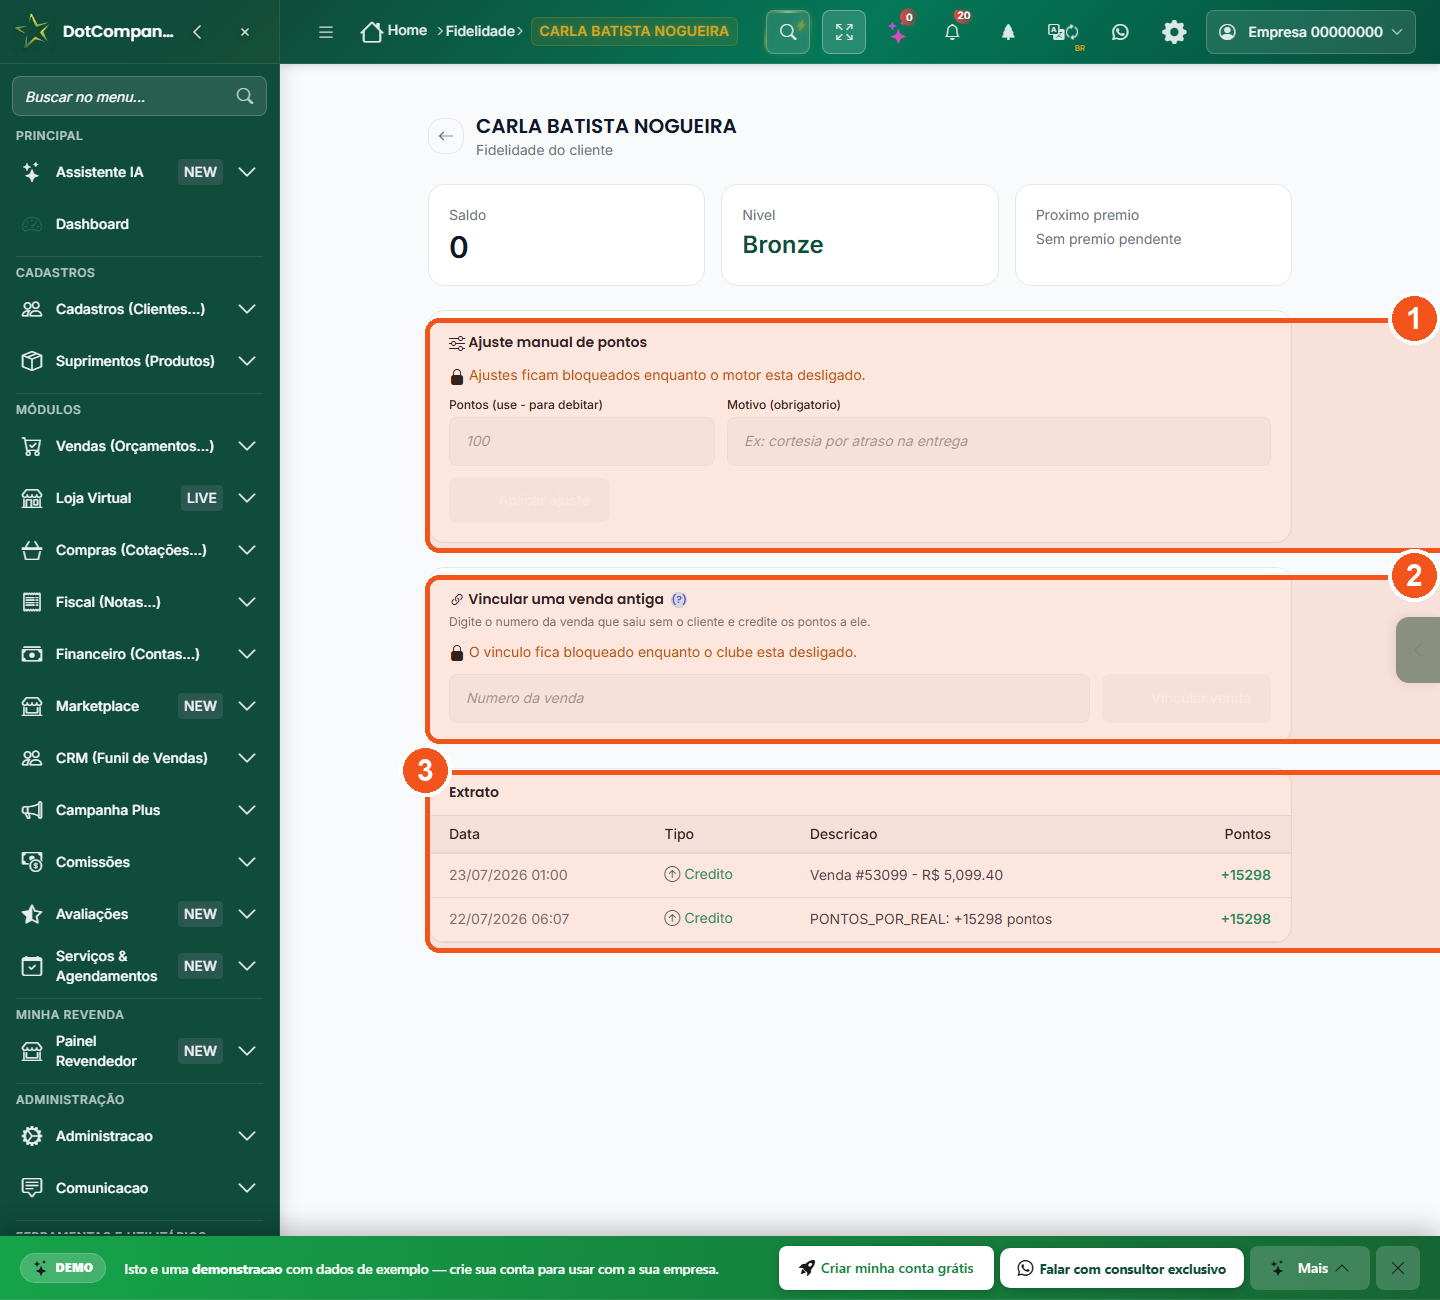Click the Numero da venda field
Viewport: 1440px width, 1300px height.
coord(769,698)
